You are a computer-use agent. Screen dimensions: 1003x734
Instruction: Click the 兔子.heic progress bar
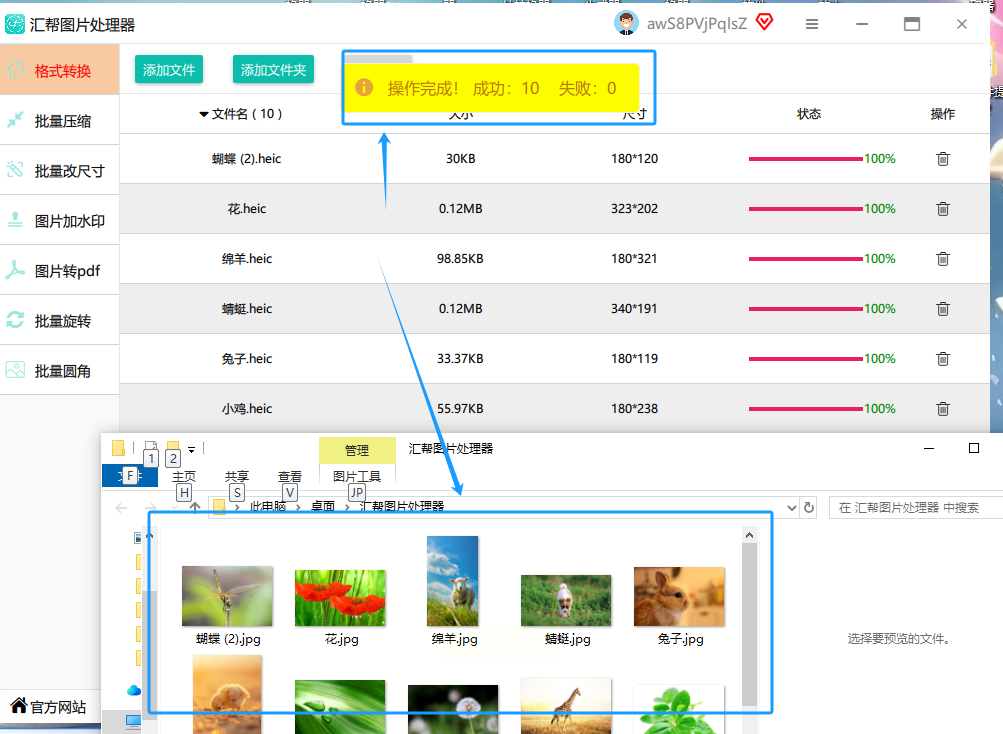click(805, 359)
